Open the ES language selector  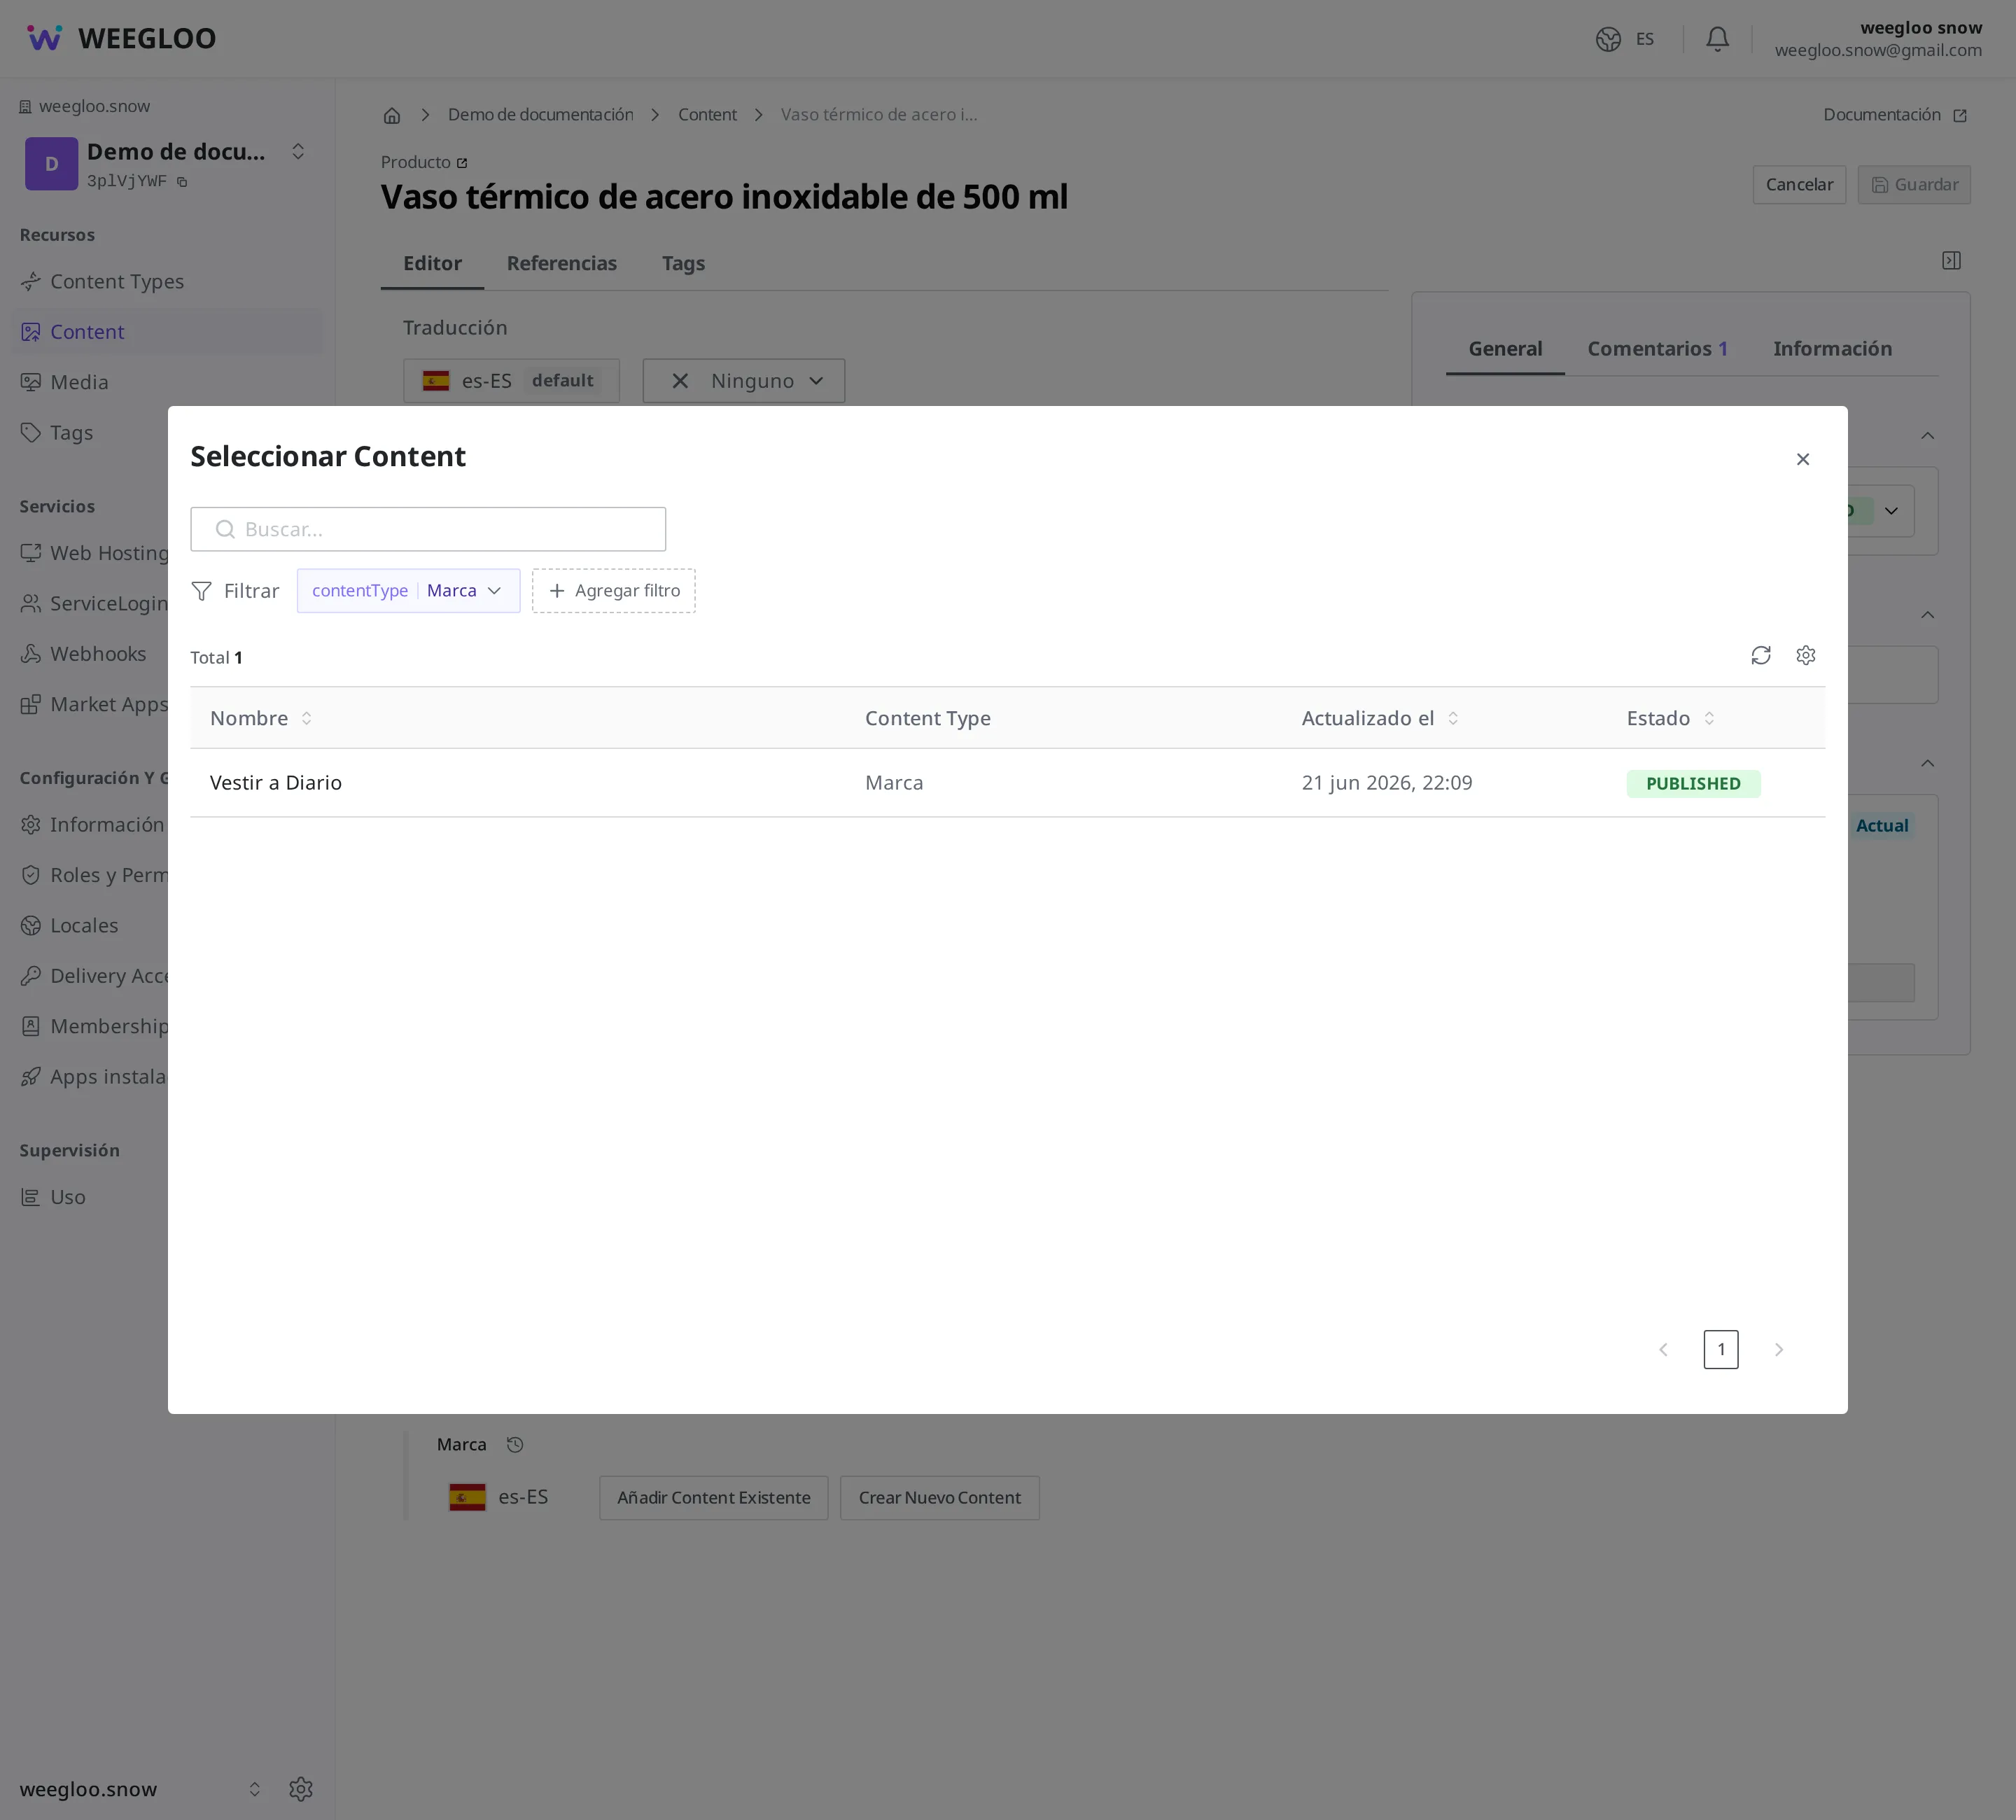(1624, 39)
